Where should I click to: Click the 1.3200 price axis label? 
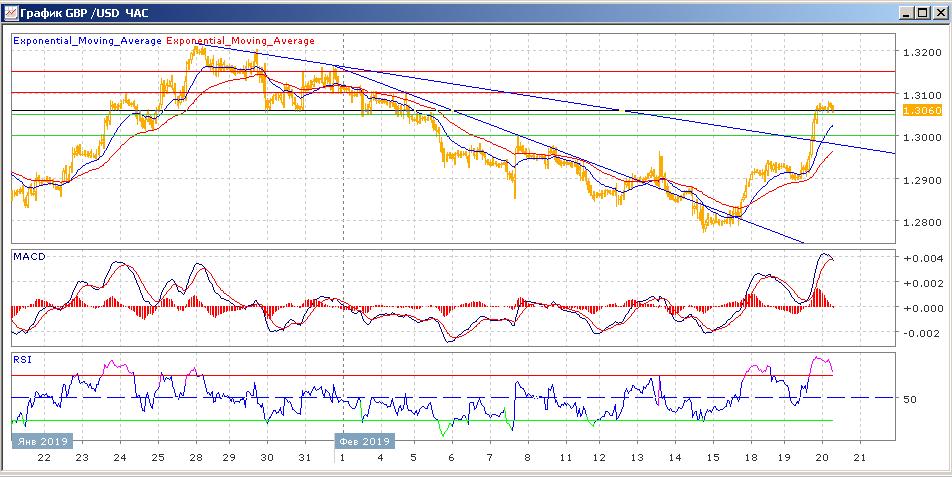[x=922, y=53]
